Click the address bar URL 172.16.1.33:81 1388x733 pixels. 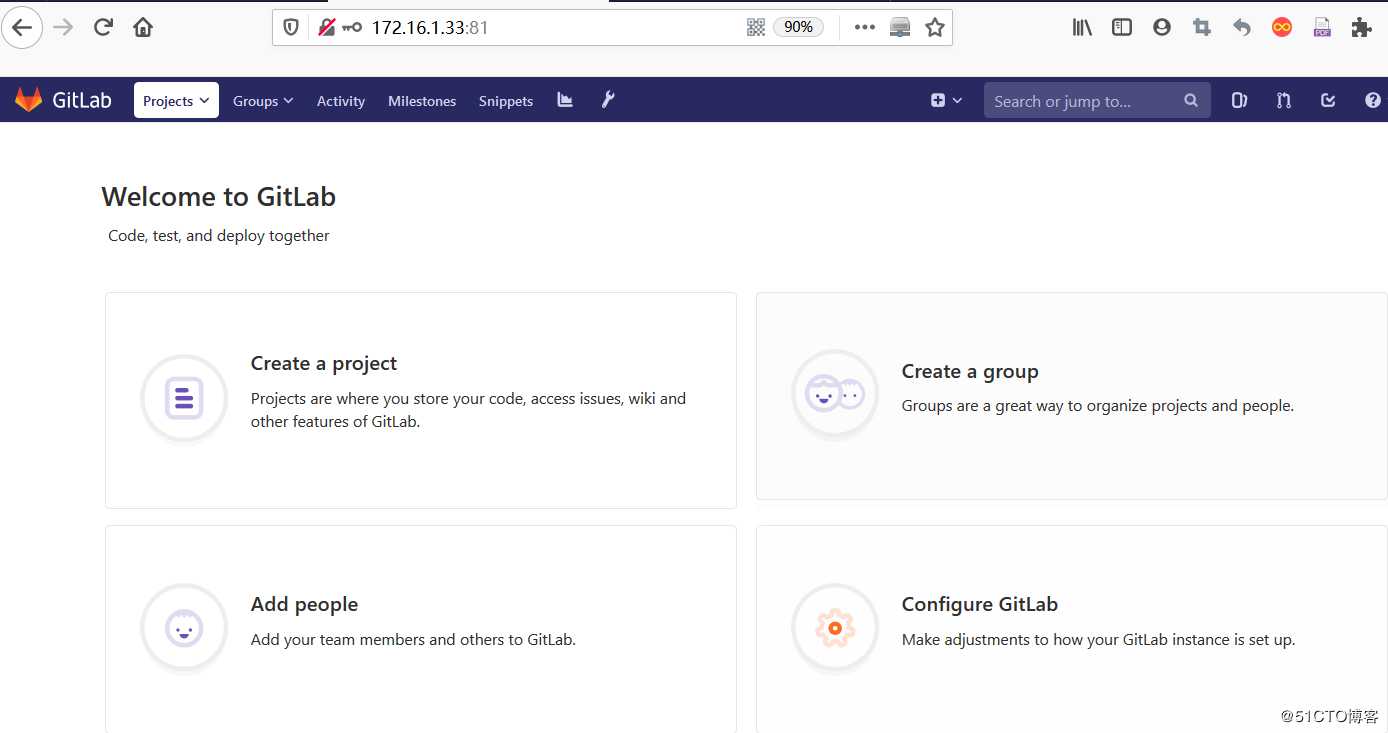click(430, 28)
